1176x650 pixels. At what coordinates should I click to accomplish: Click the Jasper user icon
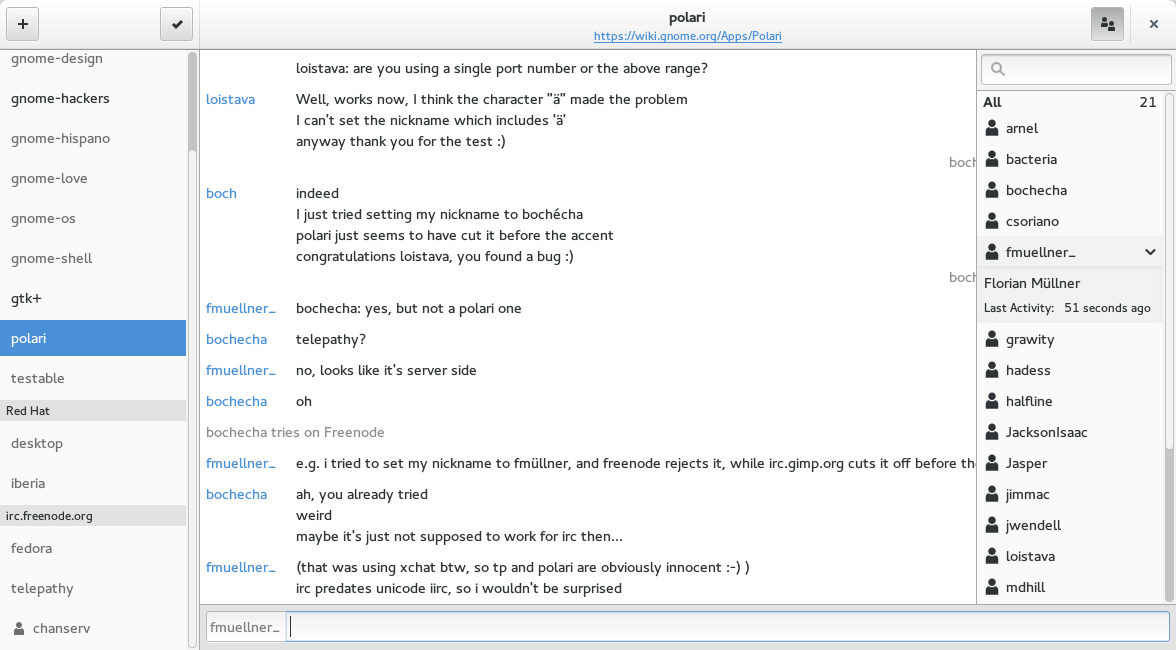(x=992, y=463)
